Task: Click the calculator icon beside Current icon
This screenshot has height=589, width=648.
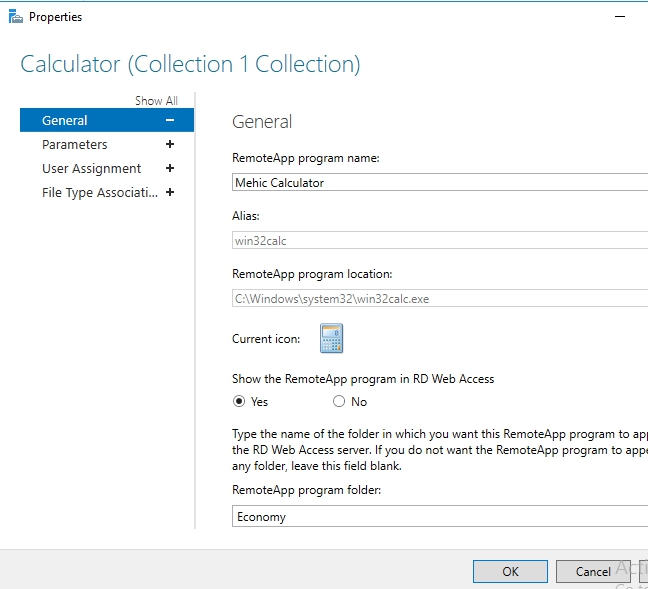Action: 331,338
